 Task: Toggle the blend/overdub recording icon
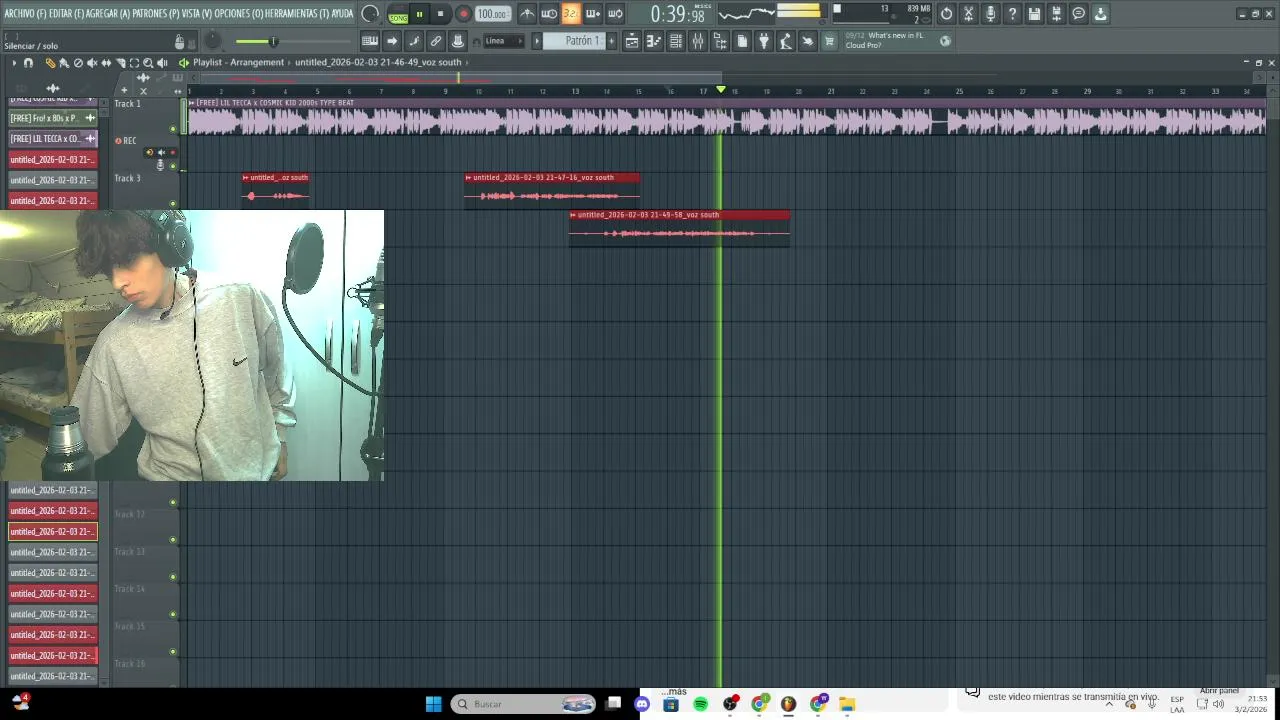pos(592,14)
